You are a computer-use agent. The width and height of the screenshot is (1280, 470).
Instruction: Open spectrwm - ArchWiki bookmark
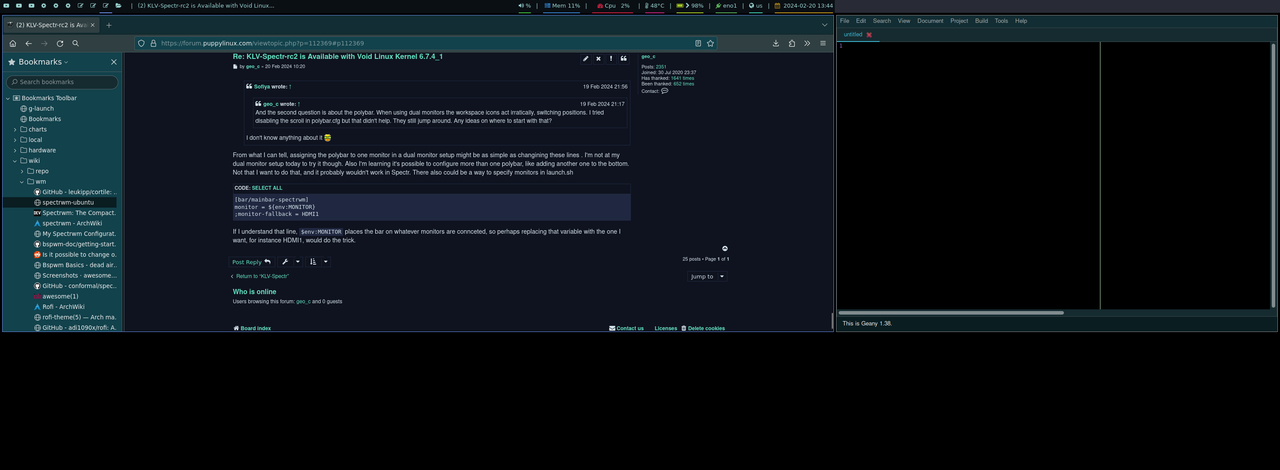(71, 223)
